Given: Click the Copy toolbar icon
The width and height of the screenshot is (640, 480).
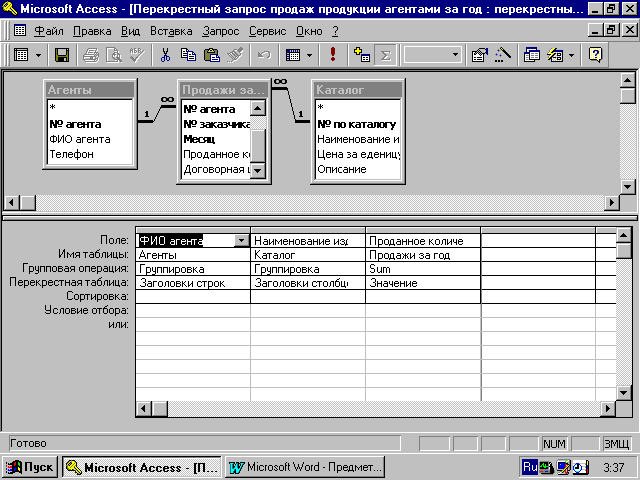Looking at the screenshot, I should [x=188, y=55].
